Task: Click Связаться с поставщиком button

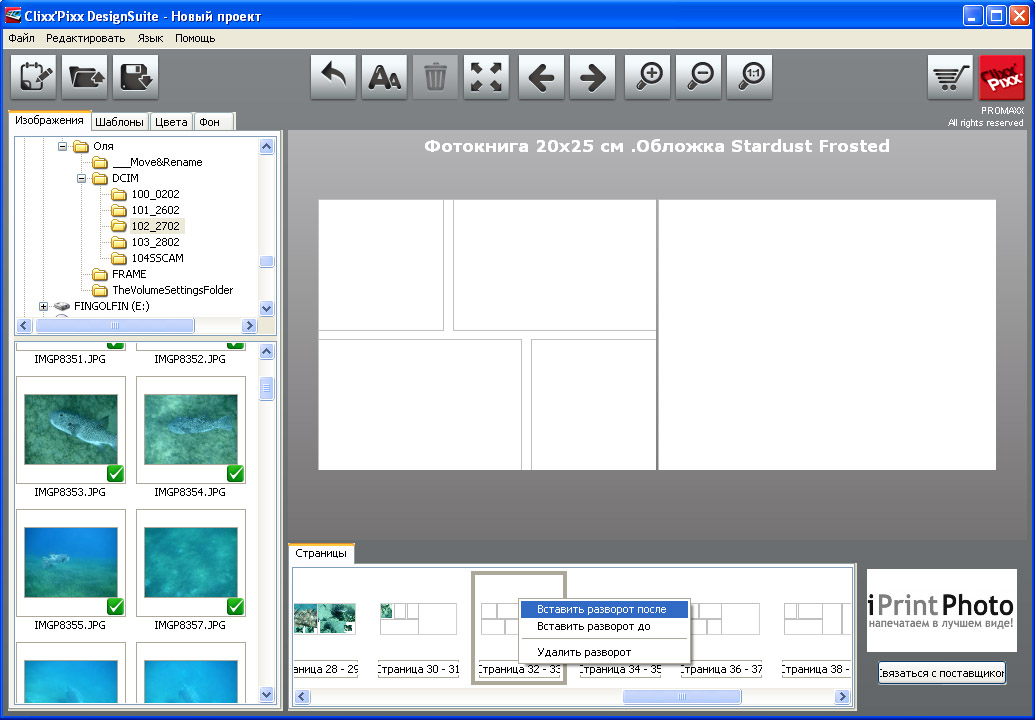Action: pyautogui.click(x=942, y=673)
